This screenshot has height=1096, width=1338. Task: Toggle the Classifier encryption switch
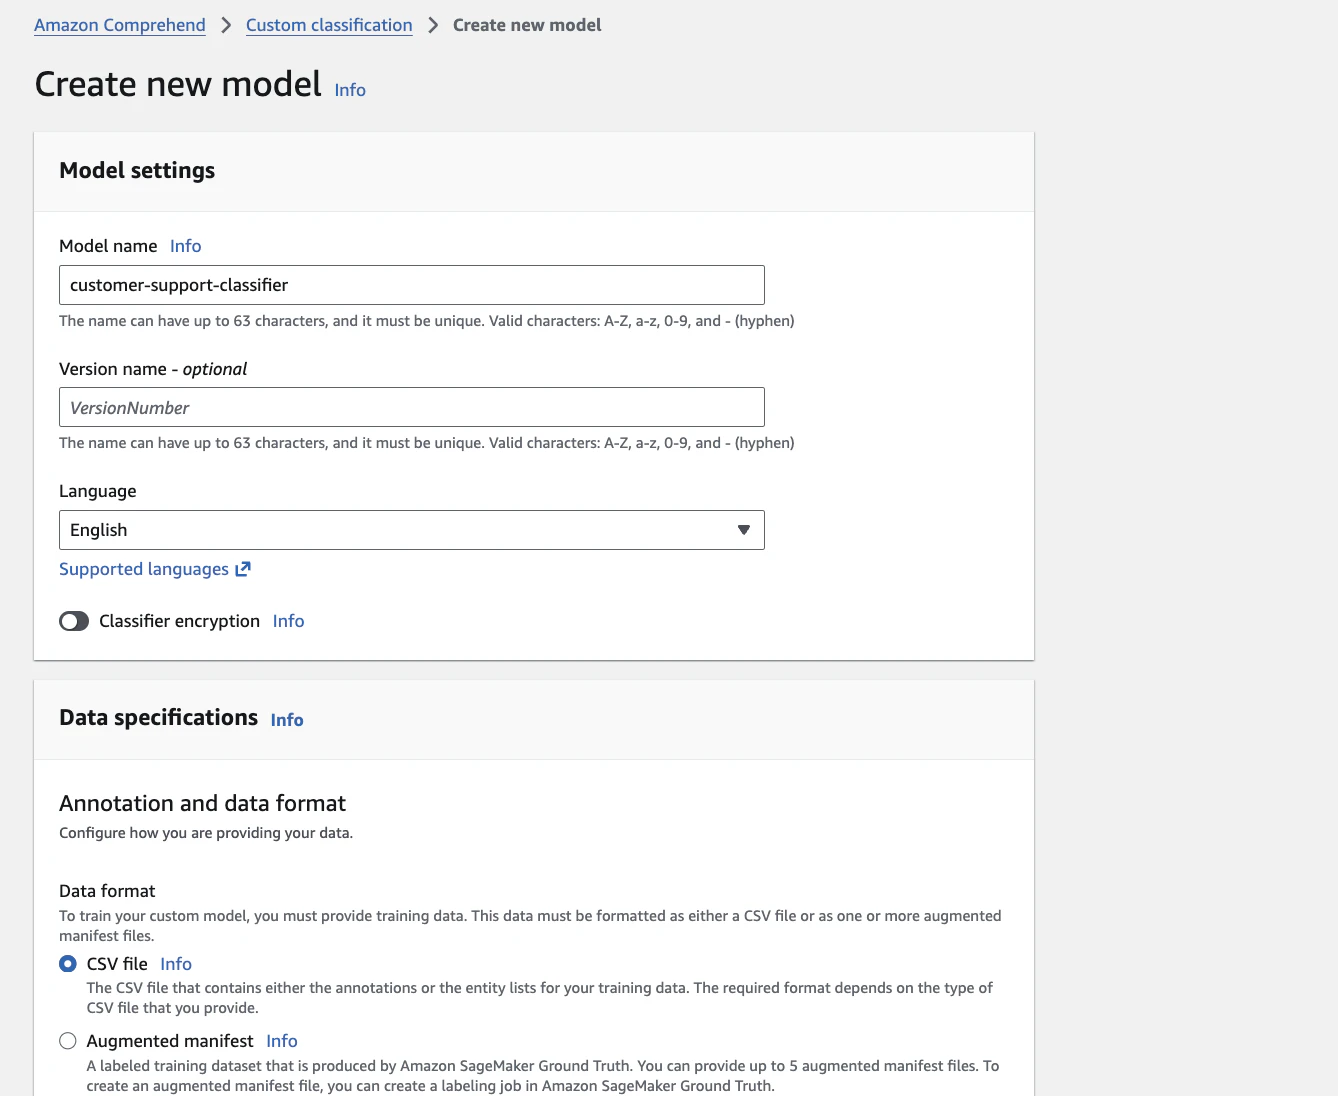[74, 621]
